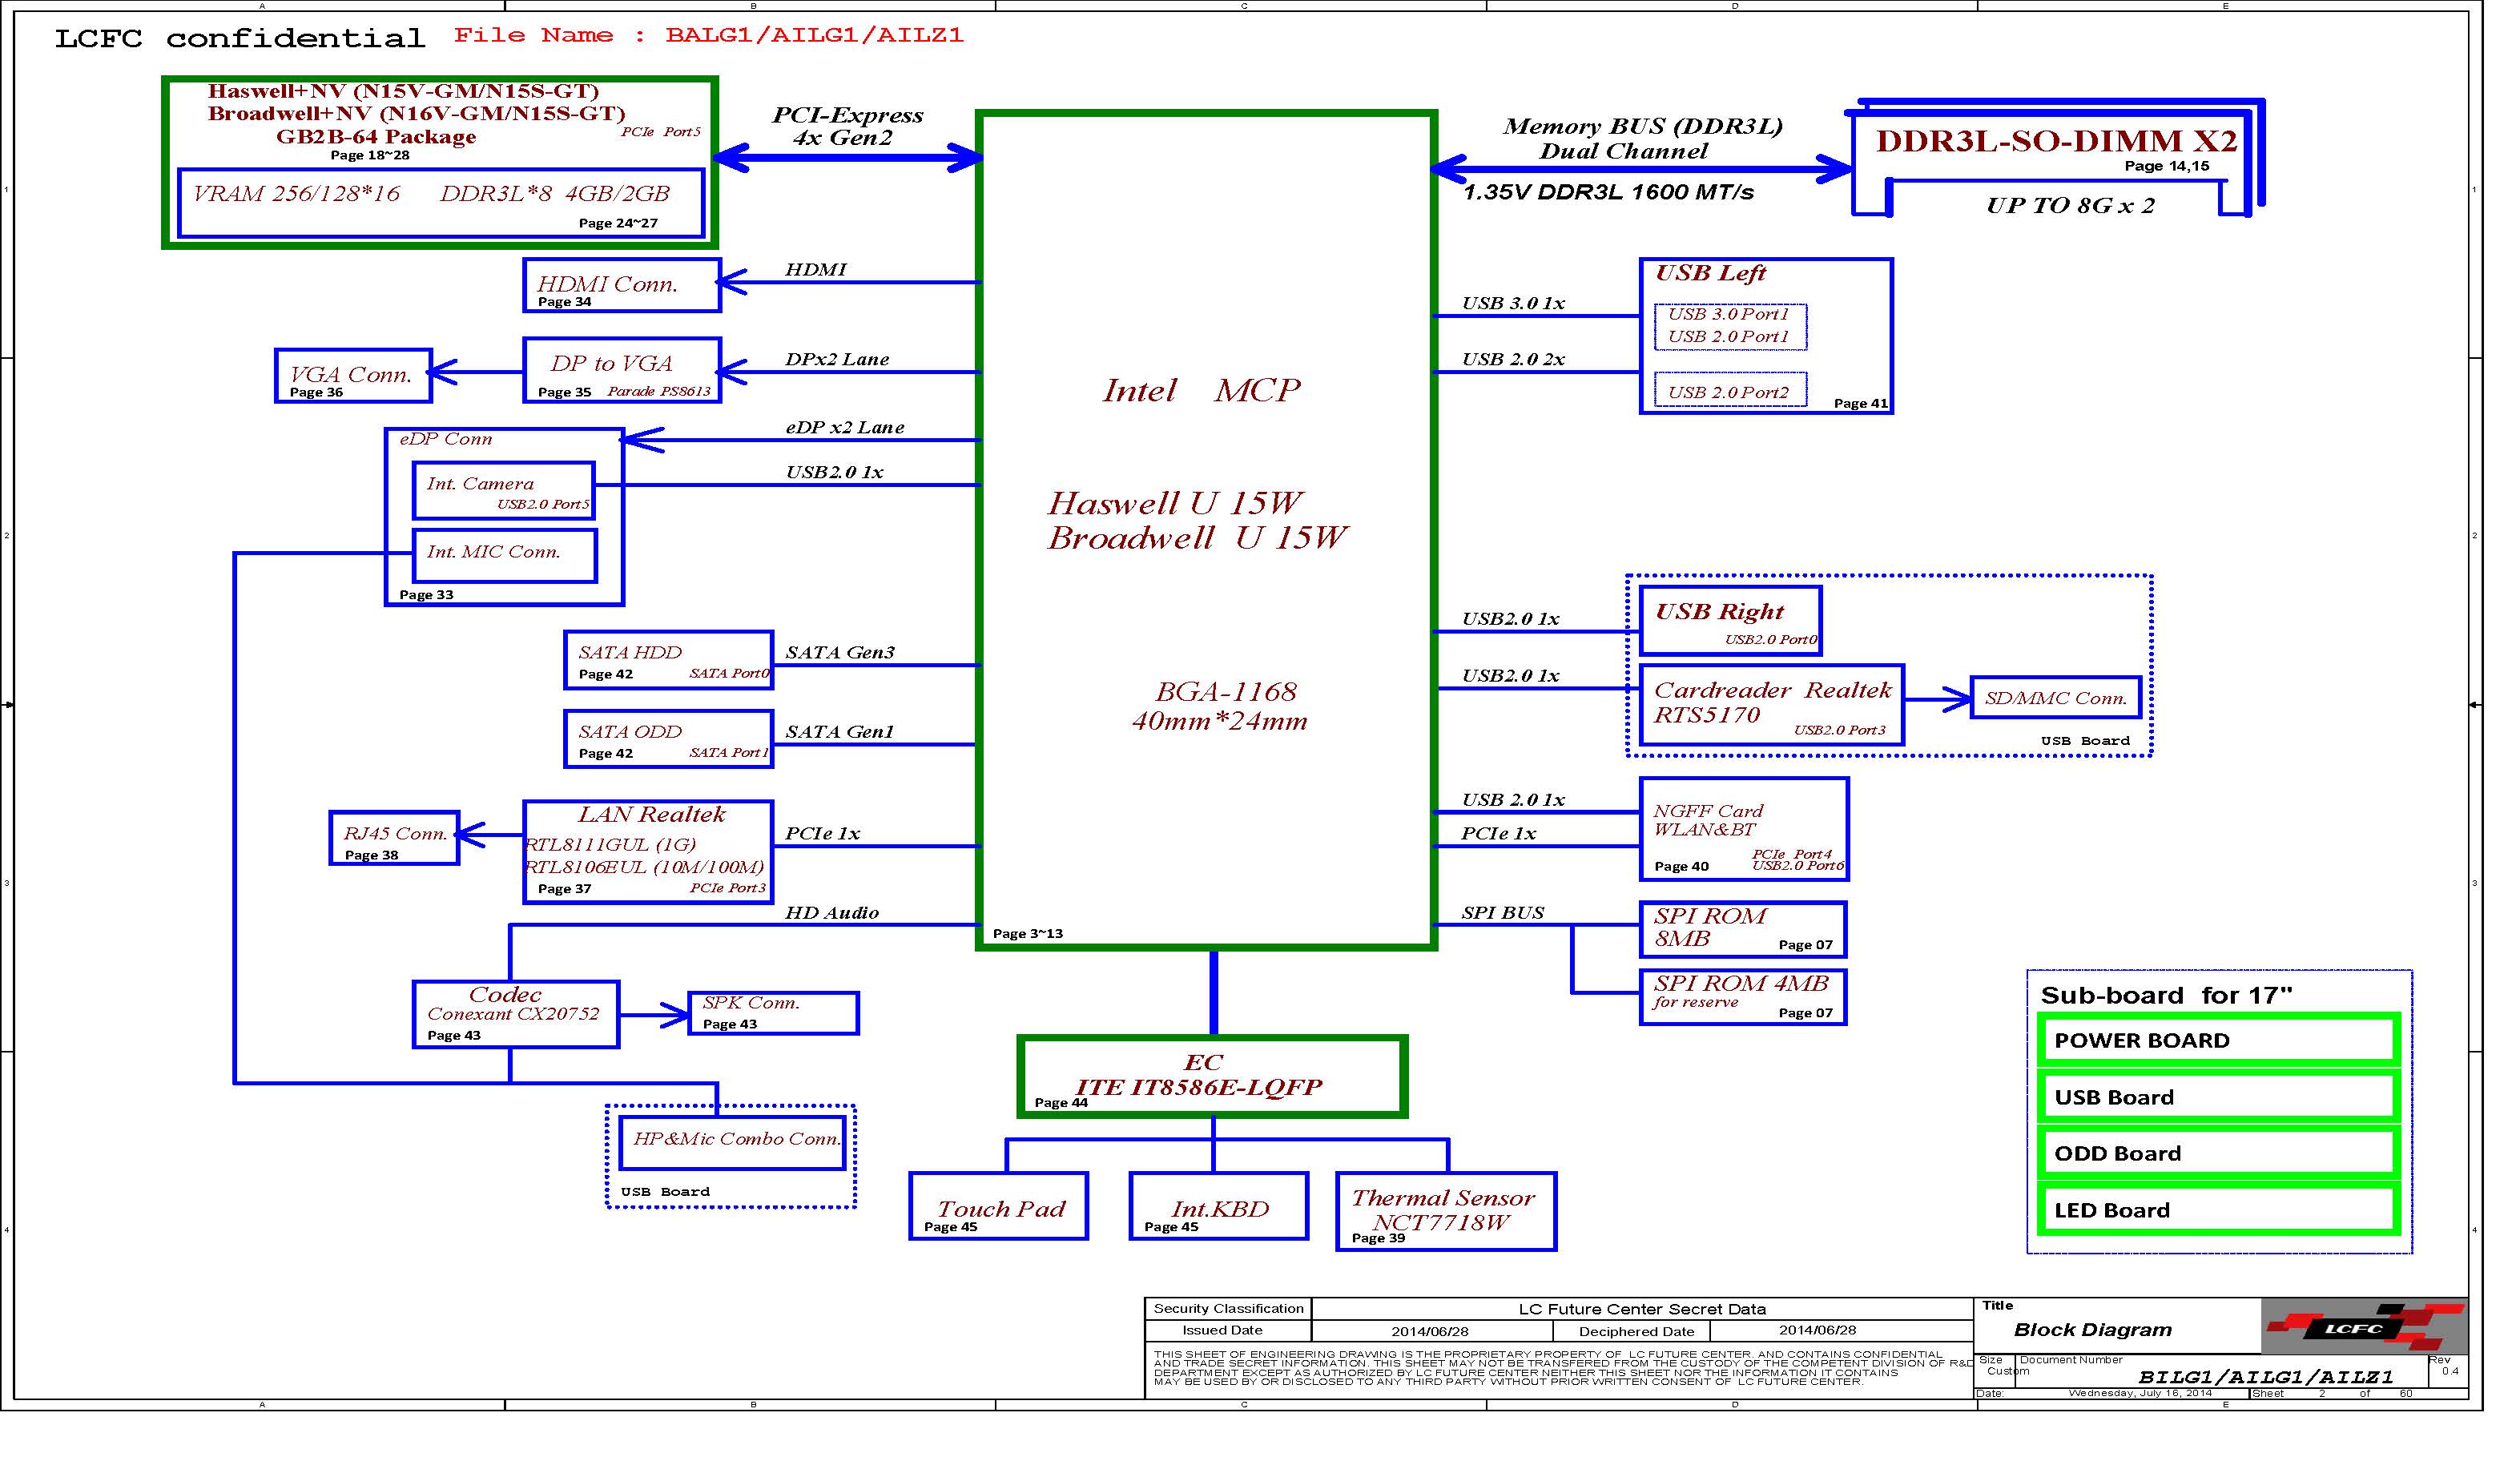Click the RTL8111GUL (1G) text
Screen dimensions: 2520x1457
pyautogui.click(x=610, y=845)
